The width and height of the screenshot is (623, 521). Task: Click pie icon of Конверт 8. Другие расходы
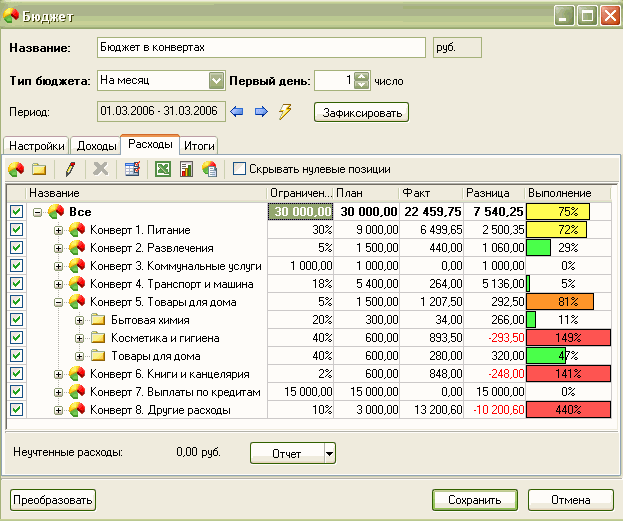[77, 410]
